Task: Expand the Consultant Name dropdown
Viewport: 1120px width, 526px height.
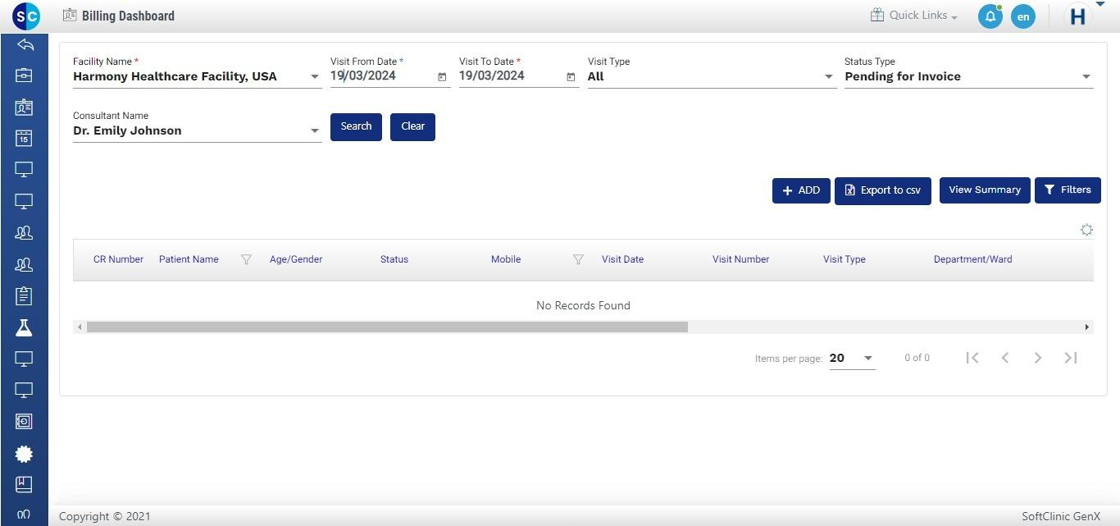Action: tap(315, 131)
